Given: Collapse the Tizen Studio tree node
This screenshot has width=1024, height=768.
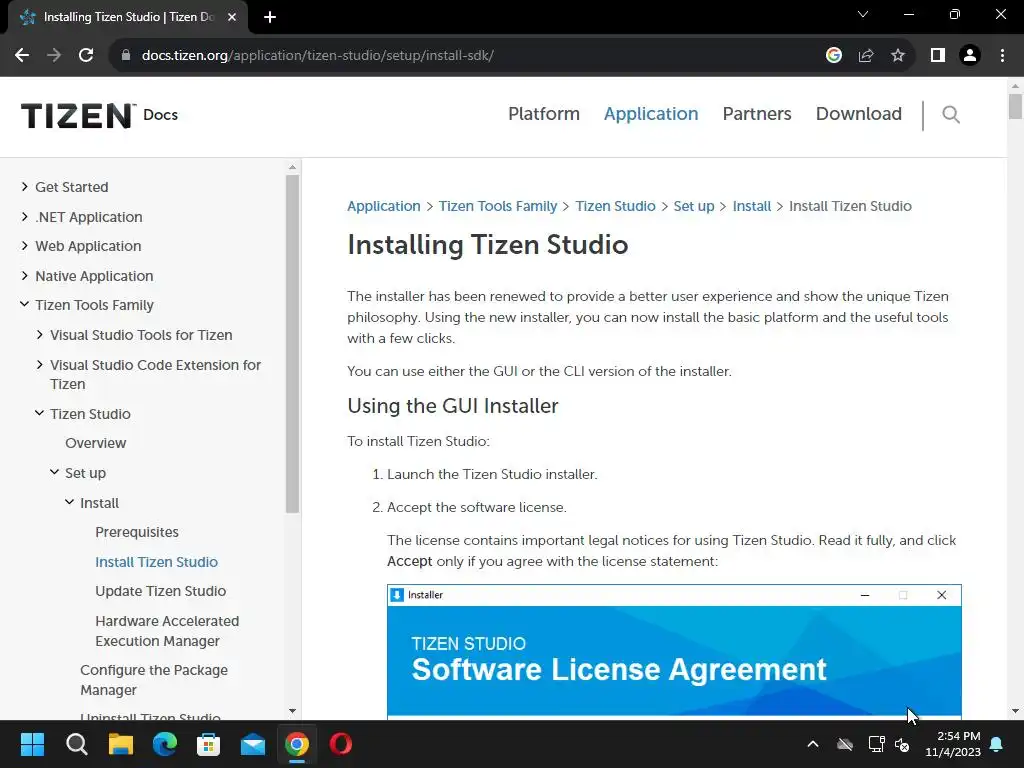Looking at the screenshot, I should [39, 413].
